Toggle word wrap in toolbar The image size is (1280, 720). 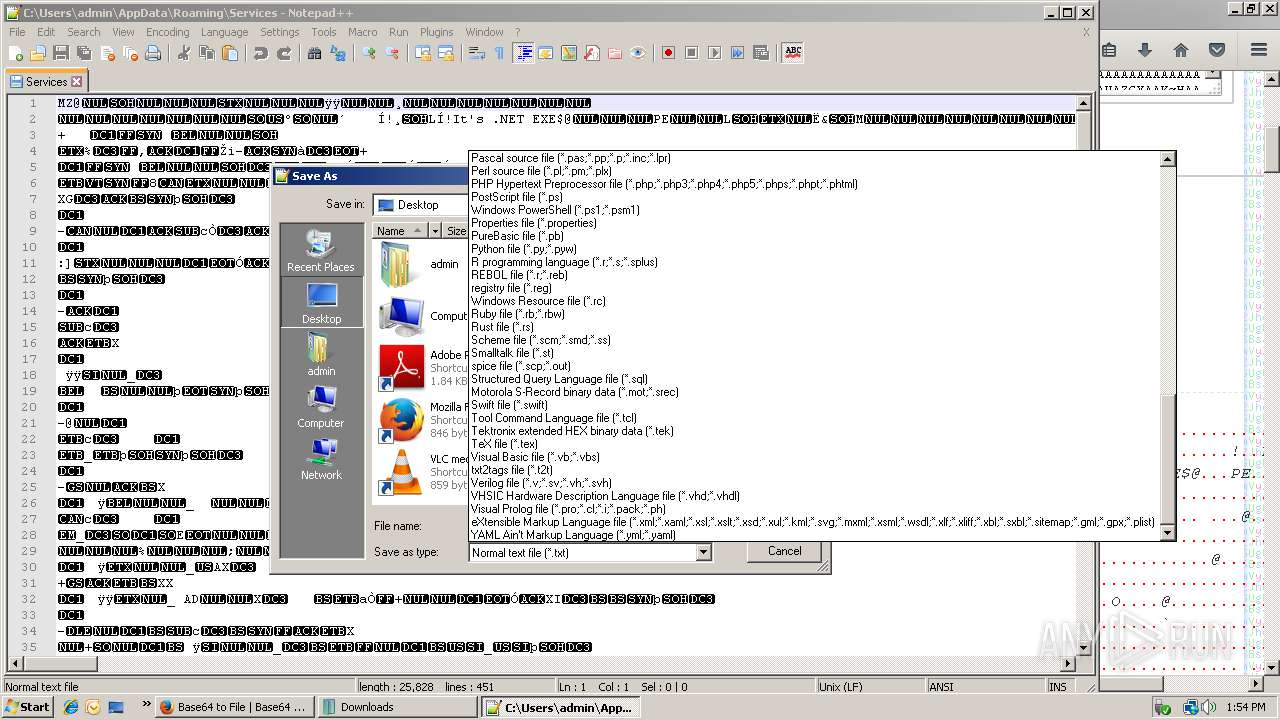pyautogui.click(x=476, y=53)
